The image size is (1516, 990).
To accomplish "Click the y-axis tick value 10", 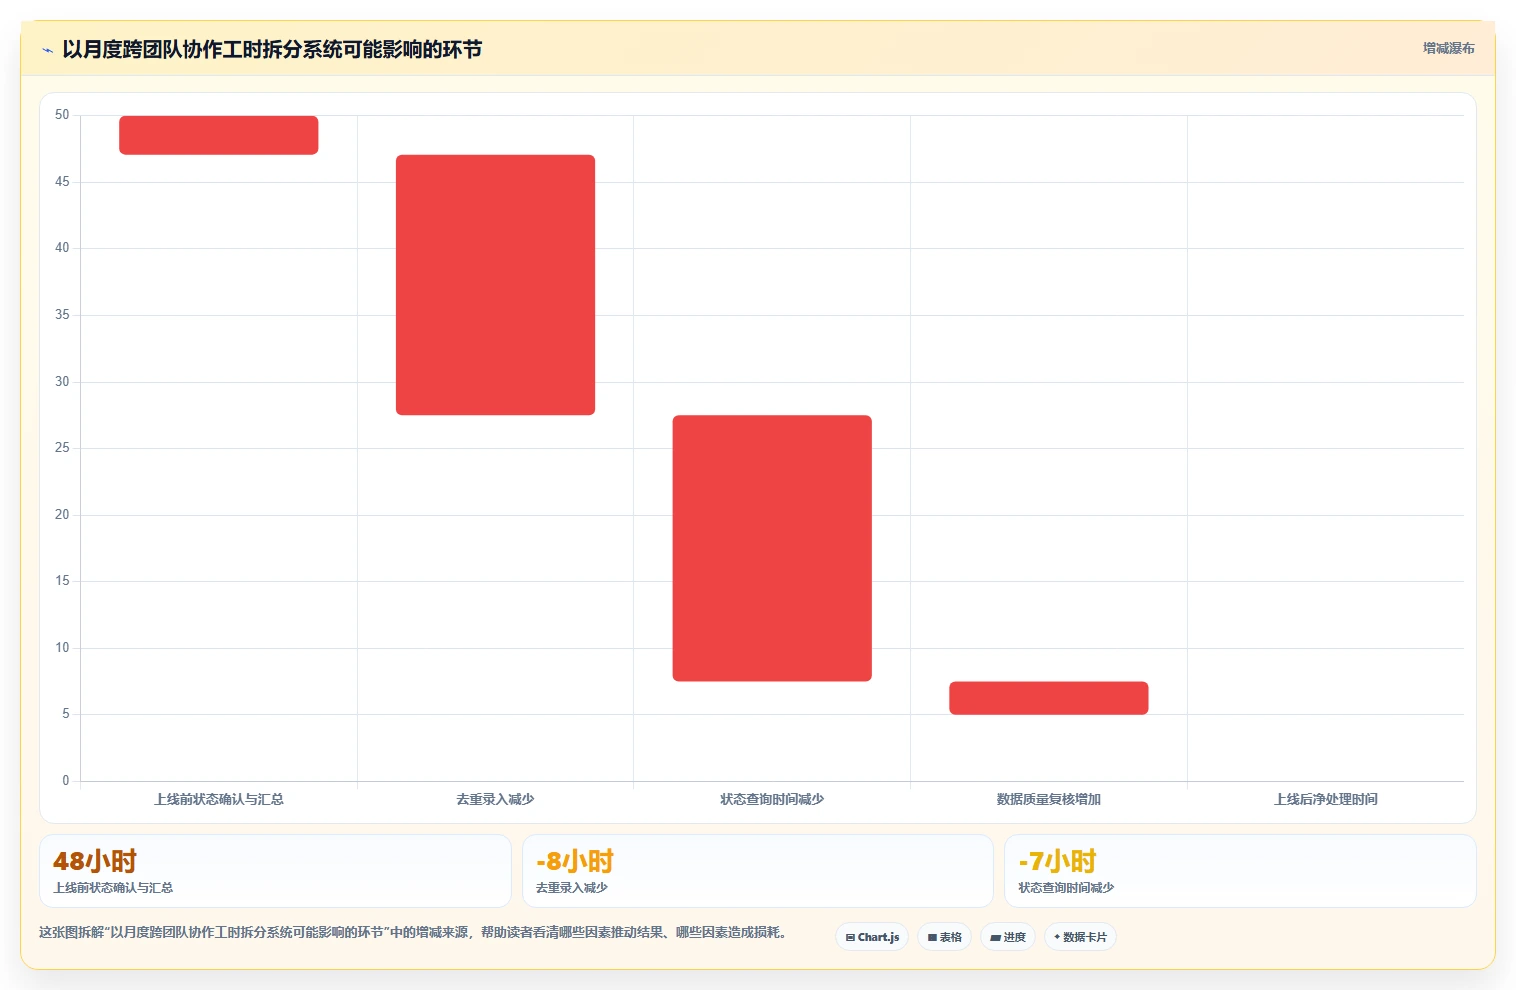I will [62, 648].
